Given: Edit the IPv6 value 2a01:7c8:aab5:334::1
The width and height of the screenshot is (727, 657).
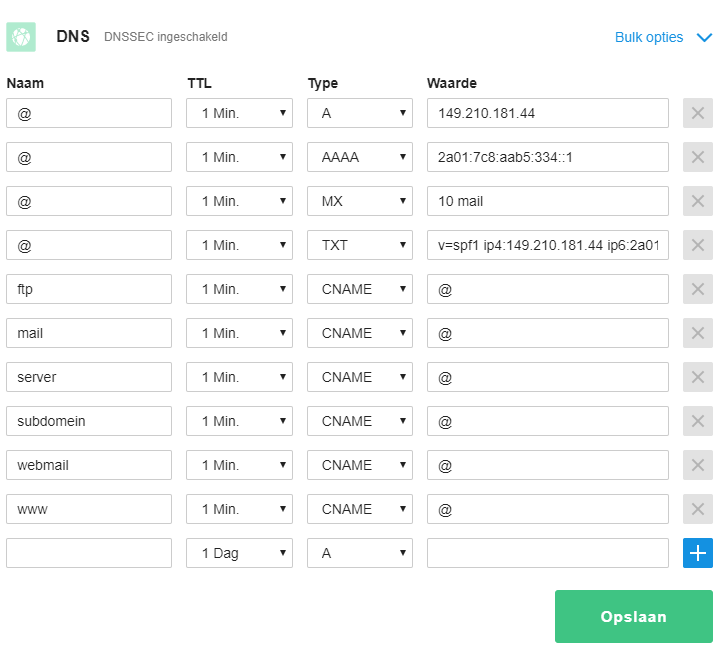Looking at the screenshot, I should pyautogui.click(x=548, y=157).
